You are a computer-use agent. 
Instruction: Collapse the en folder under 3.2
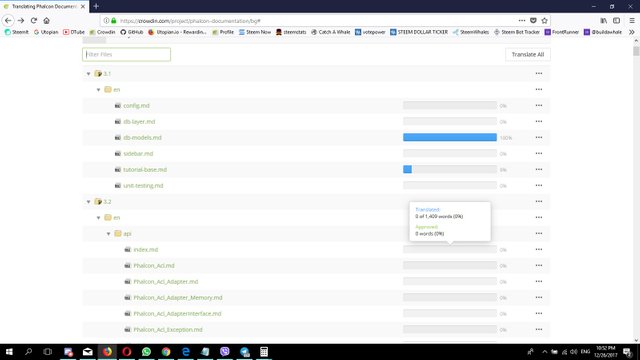pyautogui.click(x=98, y=218)
